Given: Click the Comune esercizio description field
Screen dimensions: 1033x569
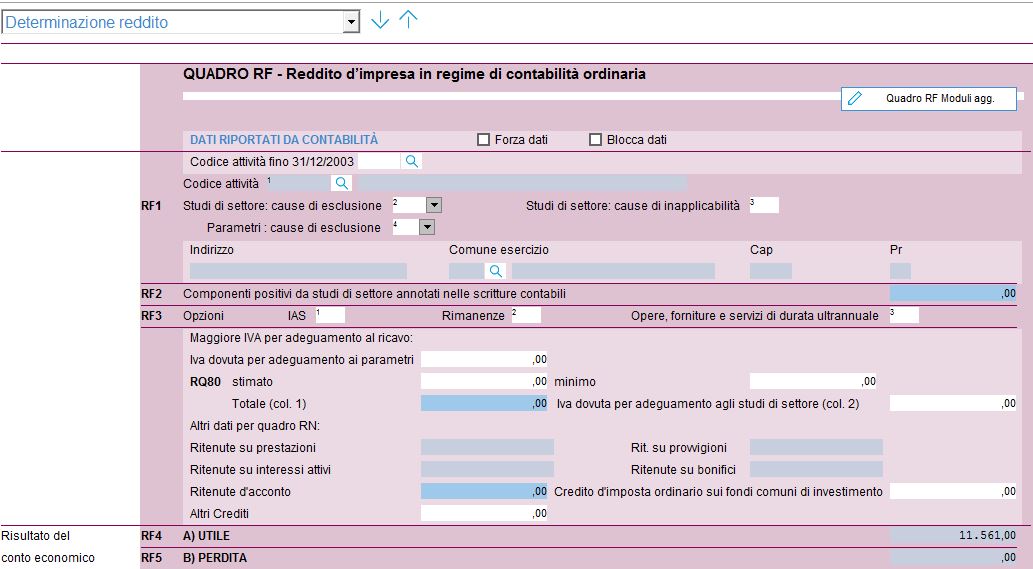Looking at the screenshot, I should click(613, 271).
